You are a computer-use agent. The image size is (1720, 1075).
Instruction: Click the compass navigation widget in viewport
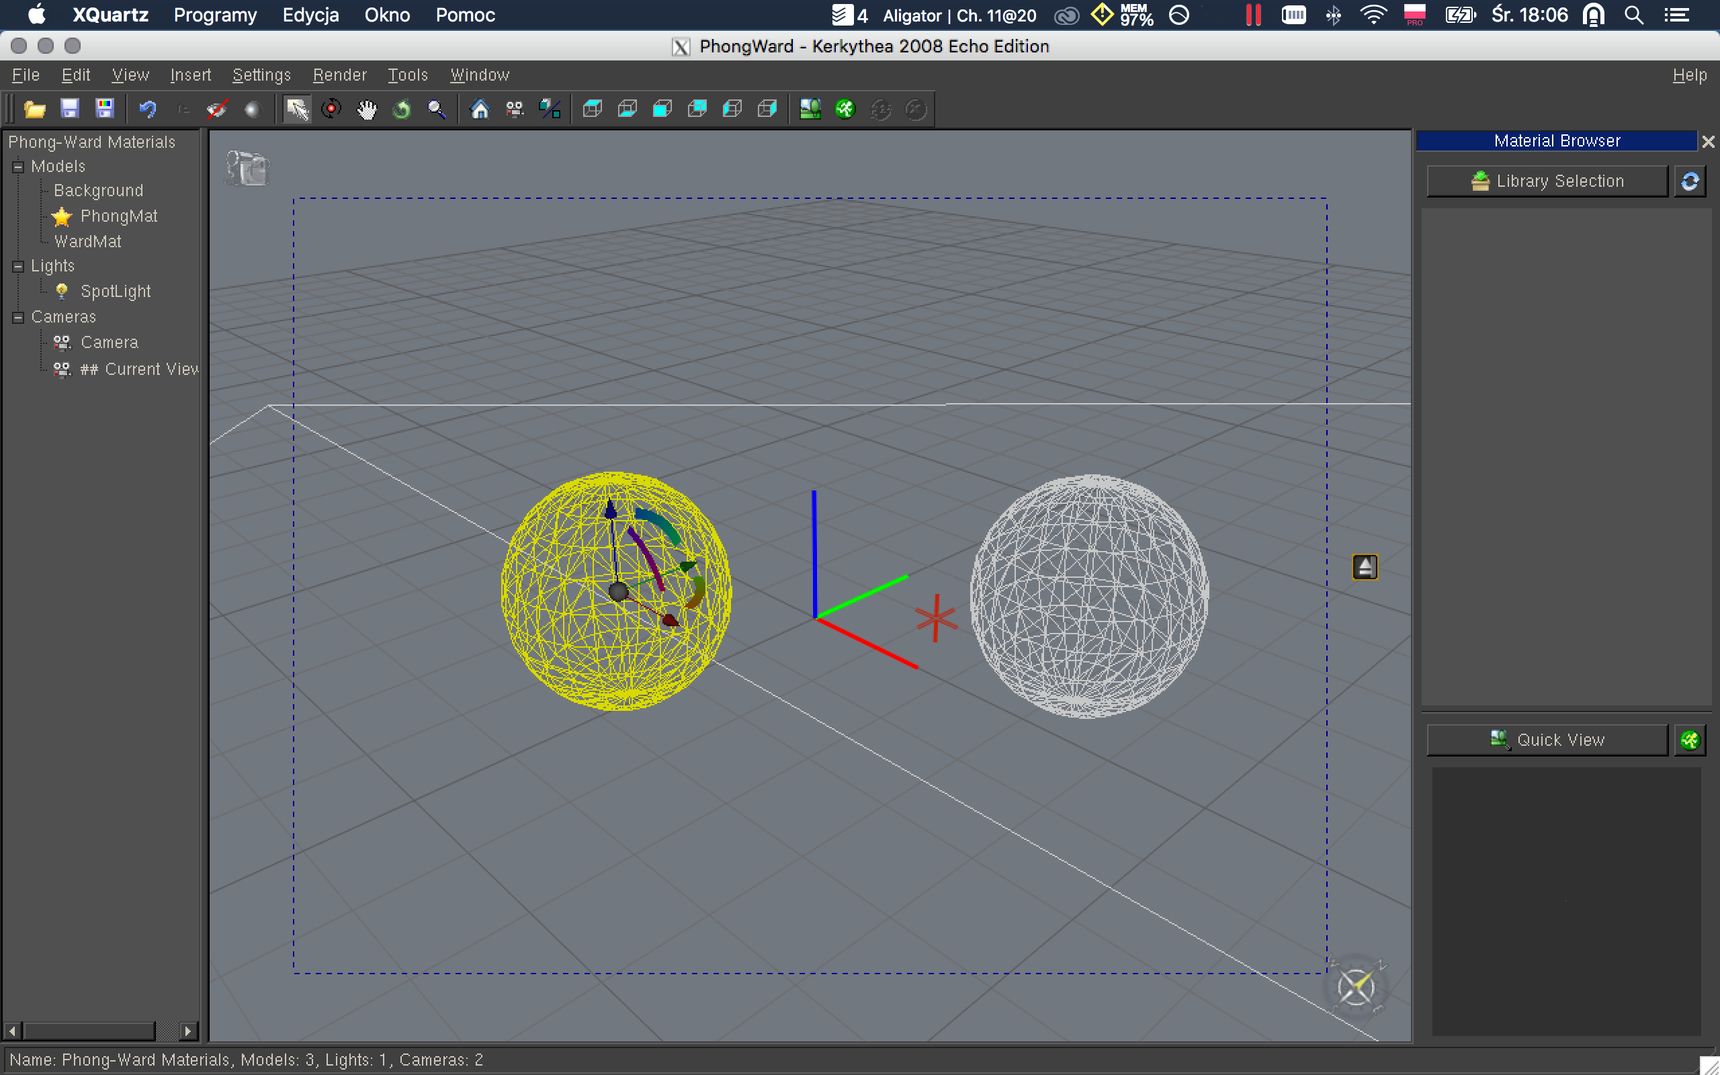pyautogui.click(x=1356, y=987)
